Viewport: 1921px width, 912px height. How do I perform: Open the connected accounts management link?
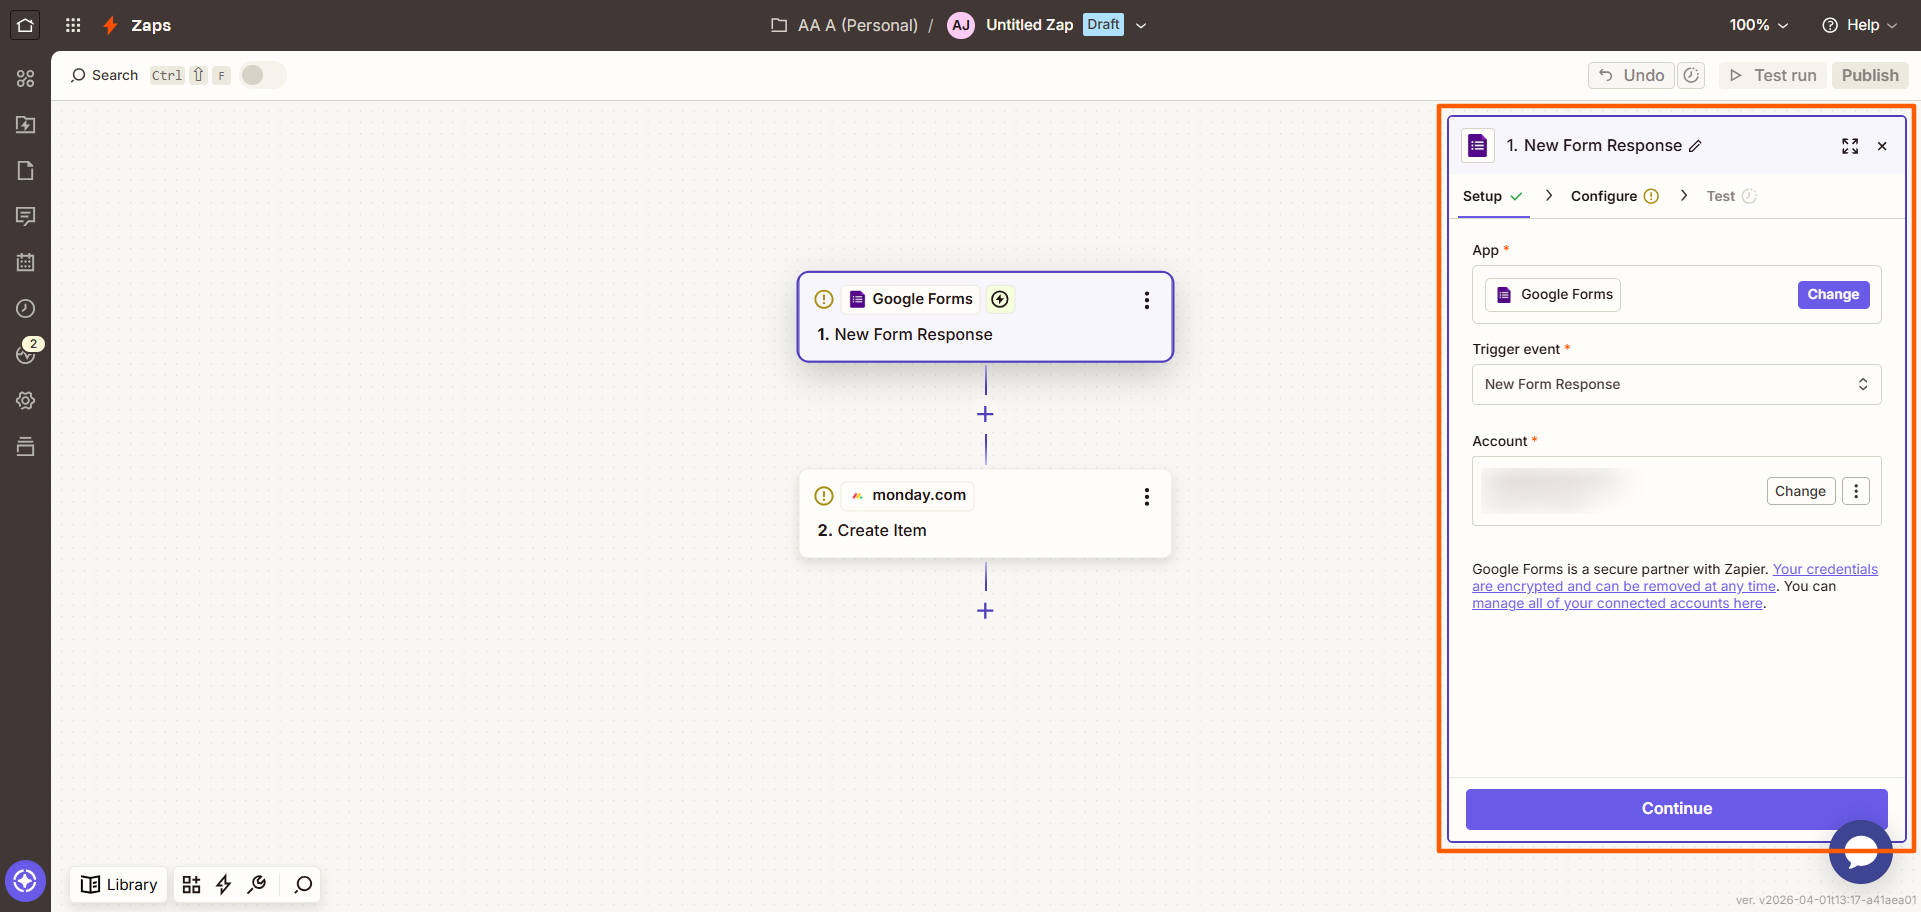tap(1617, 603)
